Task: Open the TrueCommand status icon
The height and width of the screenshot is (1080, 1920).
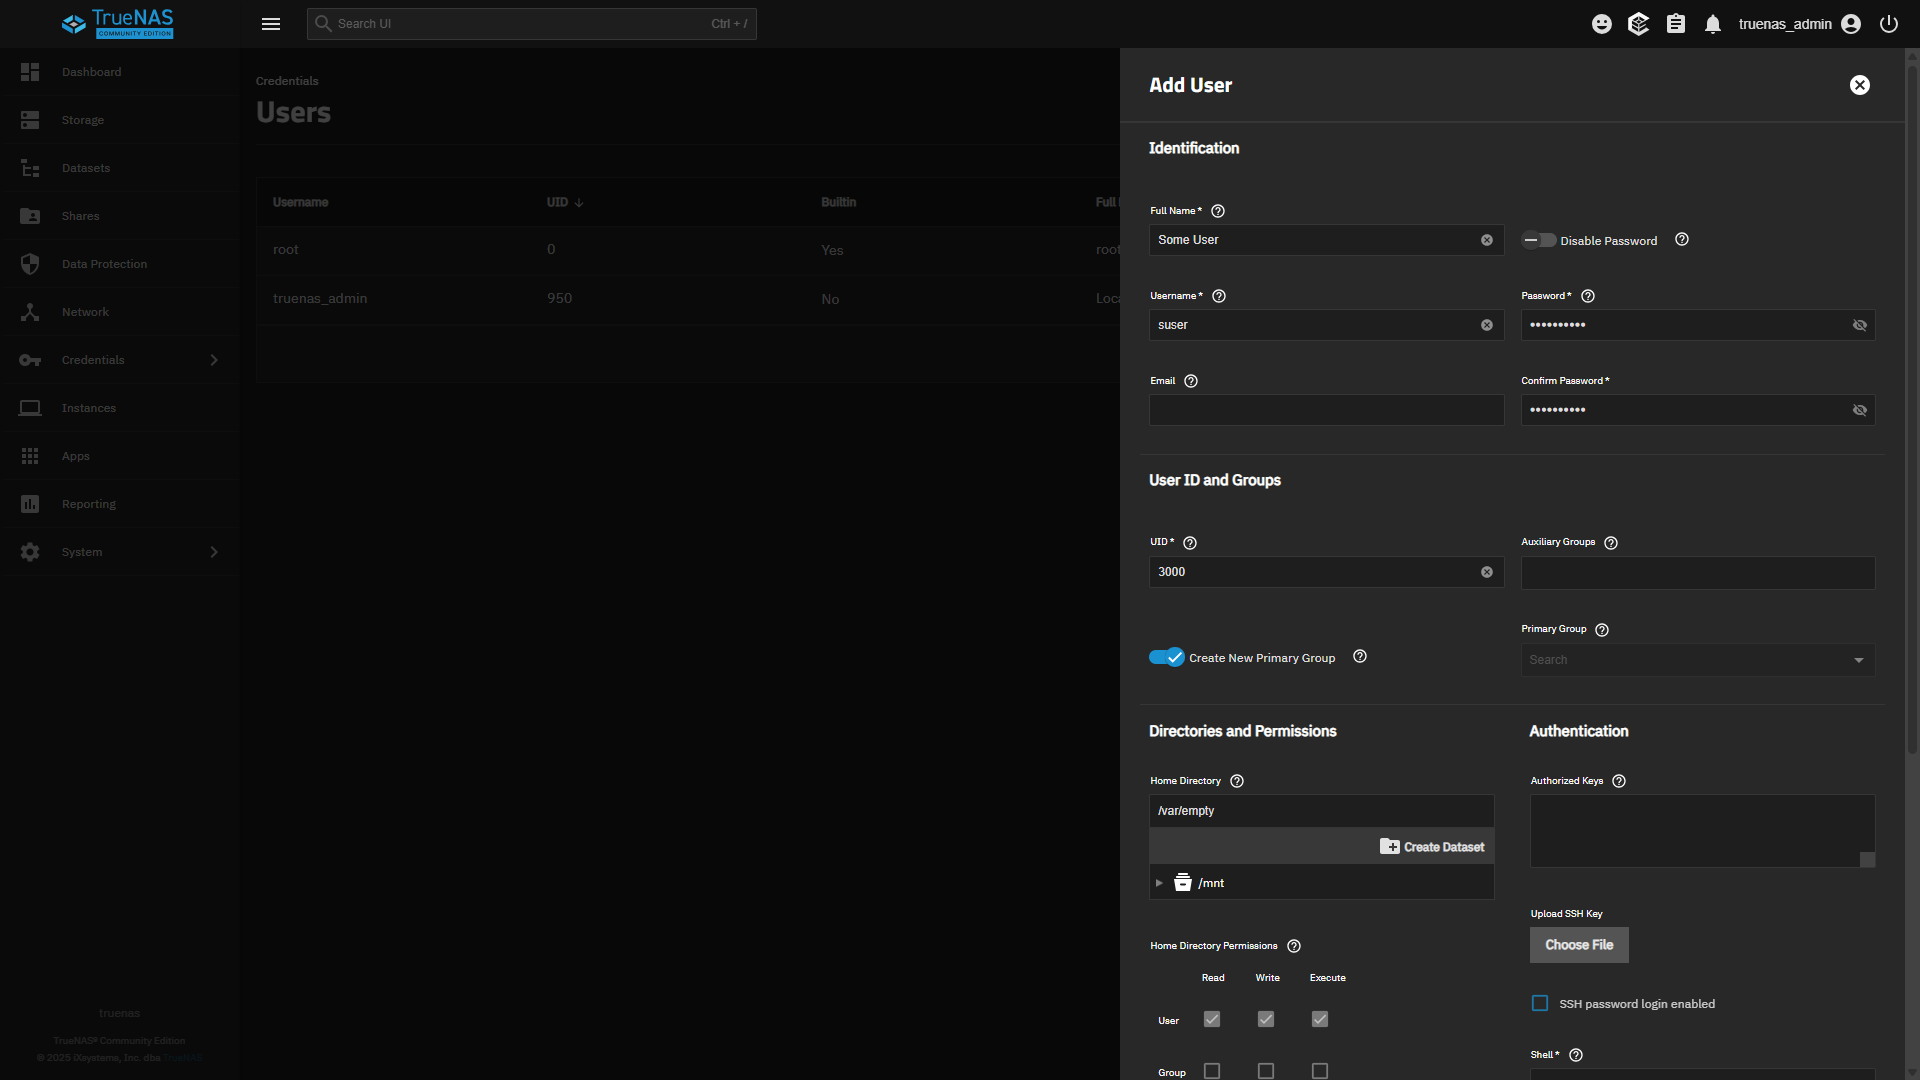Action: pyautogui.click(x=1638, y=24)
